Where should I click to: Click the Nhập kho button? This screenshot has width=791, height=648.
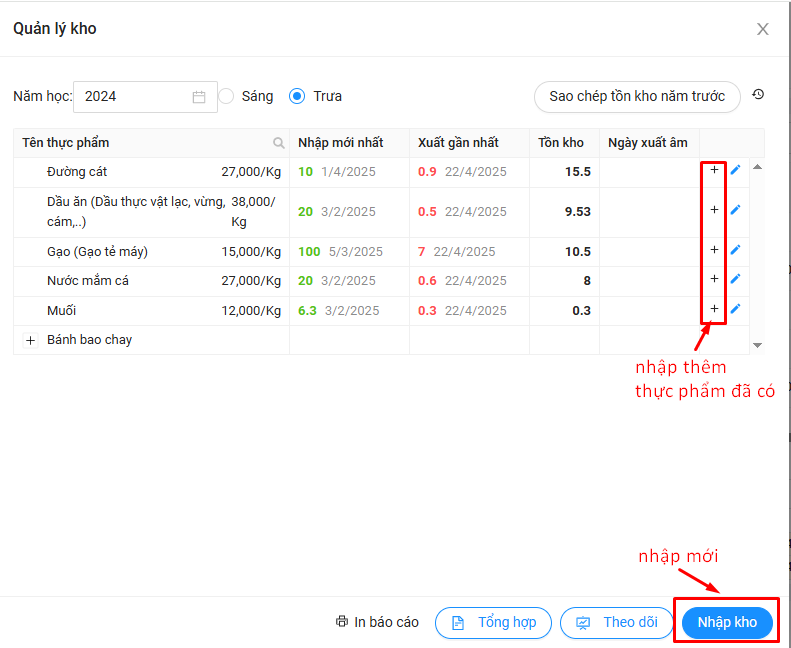click(x=727, y=622)
